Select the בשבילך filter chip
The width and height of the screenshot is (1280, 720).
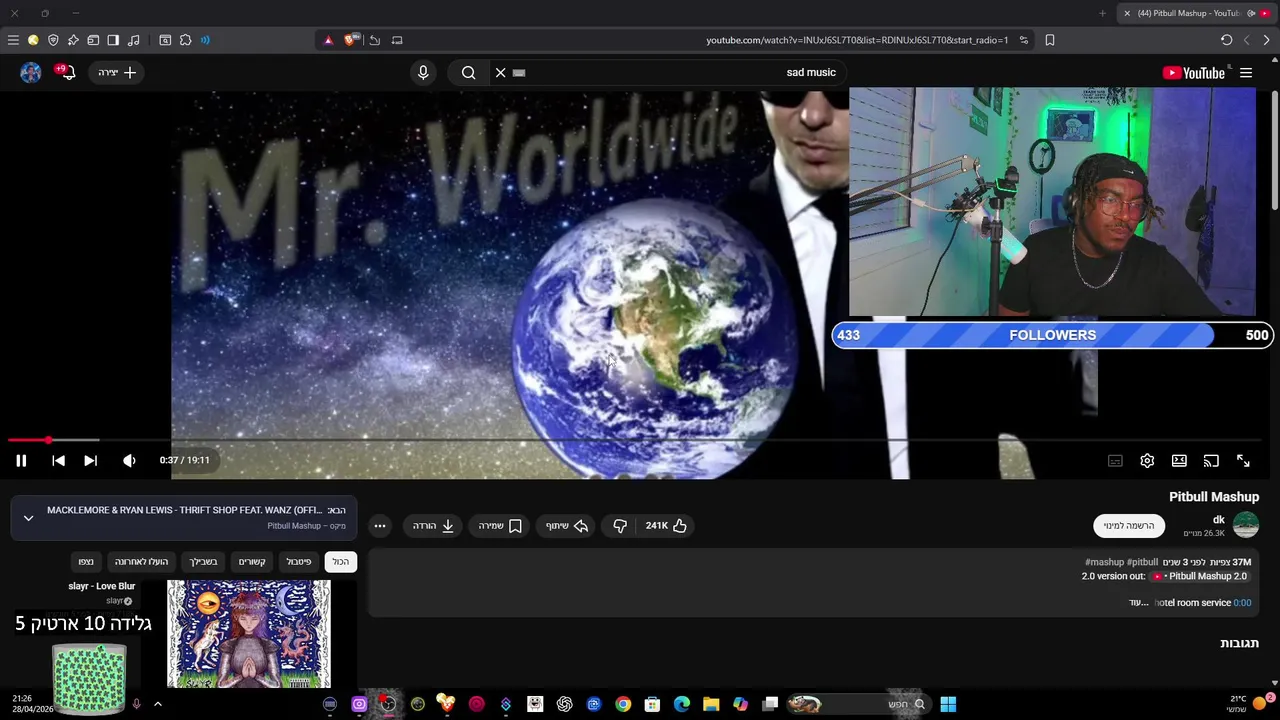click(x=204, y=561)
